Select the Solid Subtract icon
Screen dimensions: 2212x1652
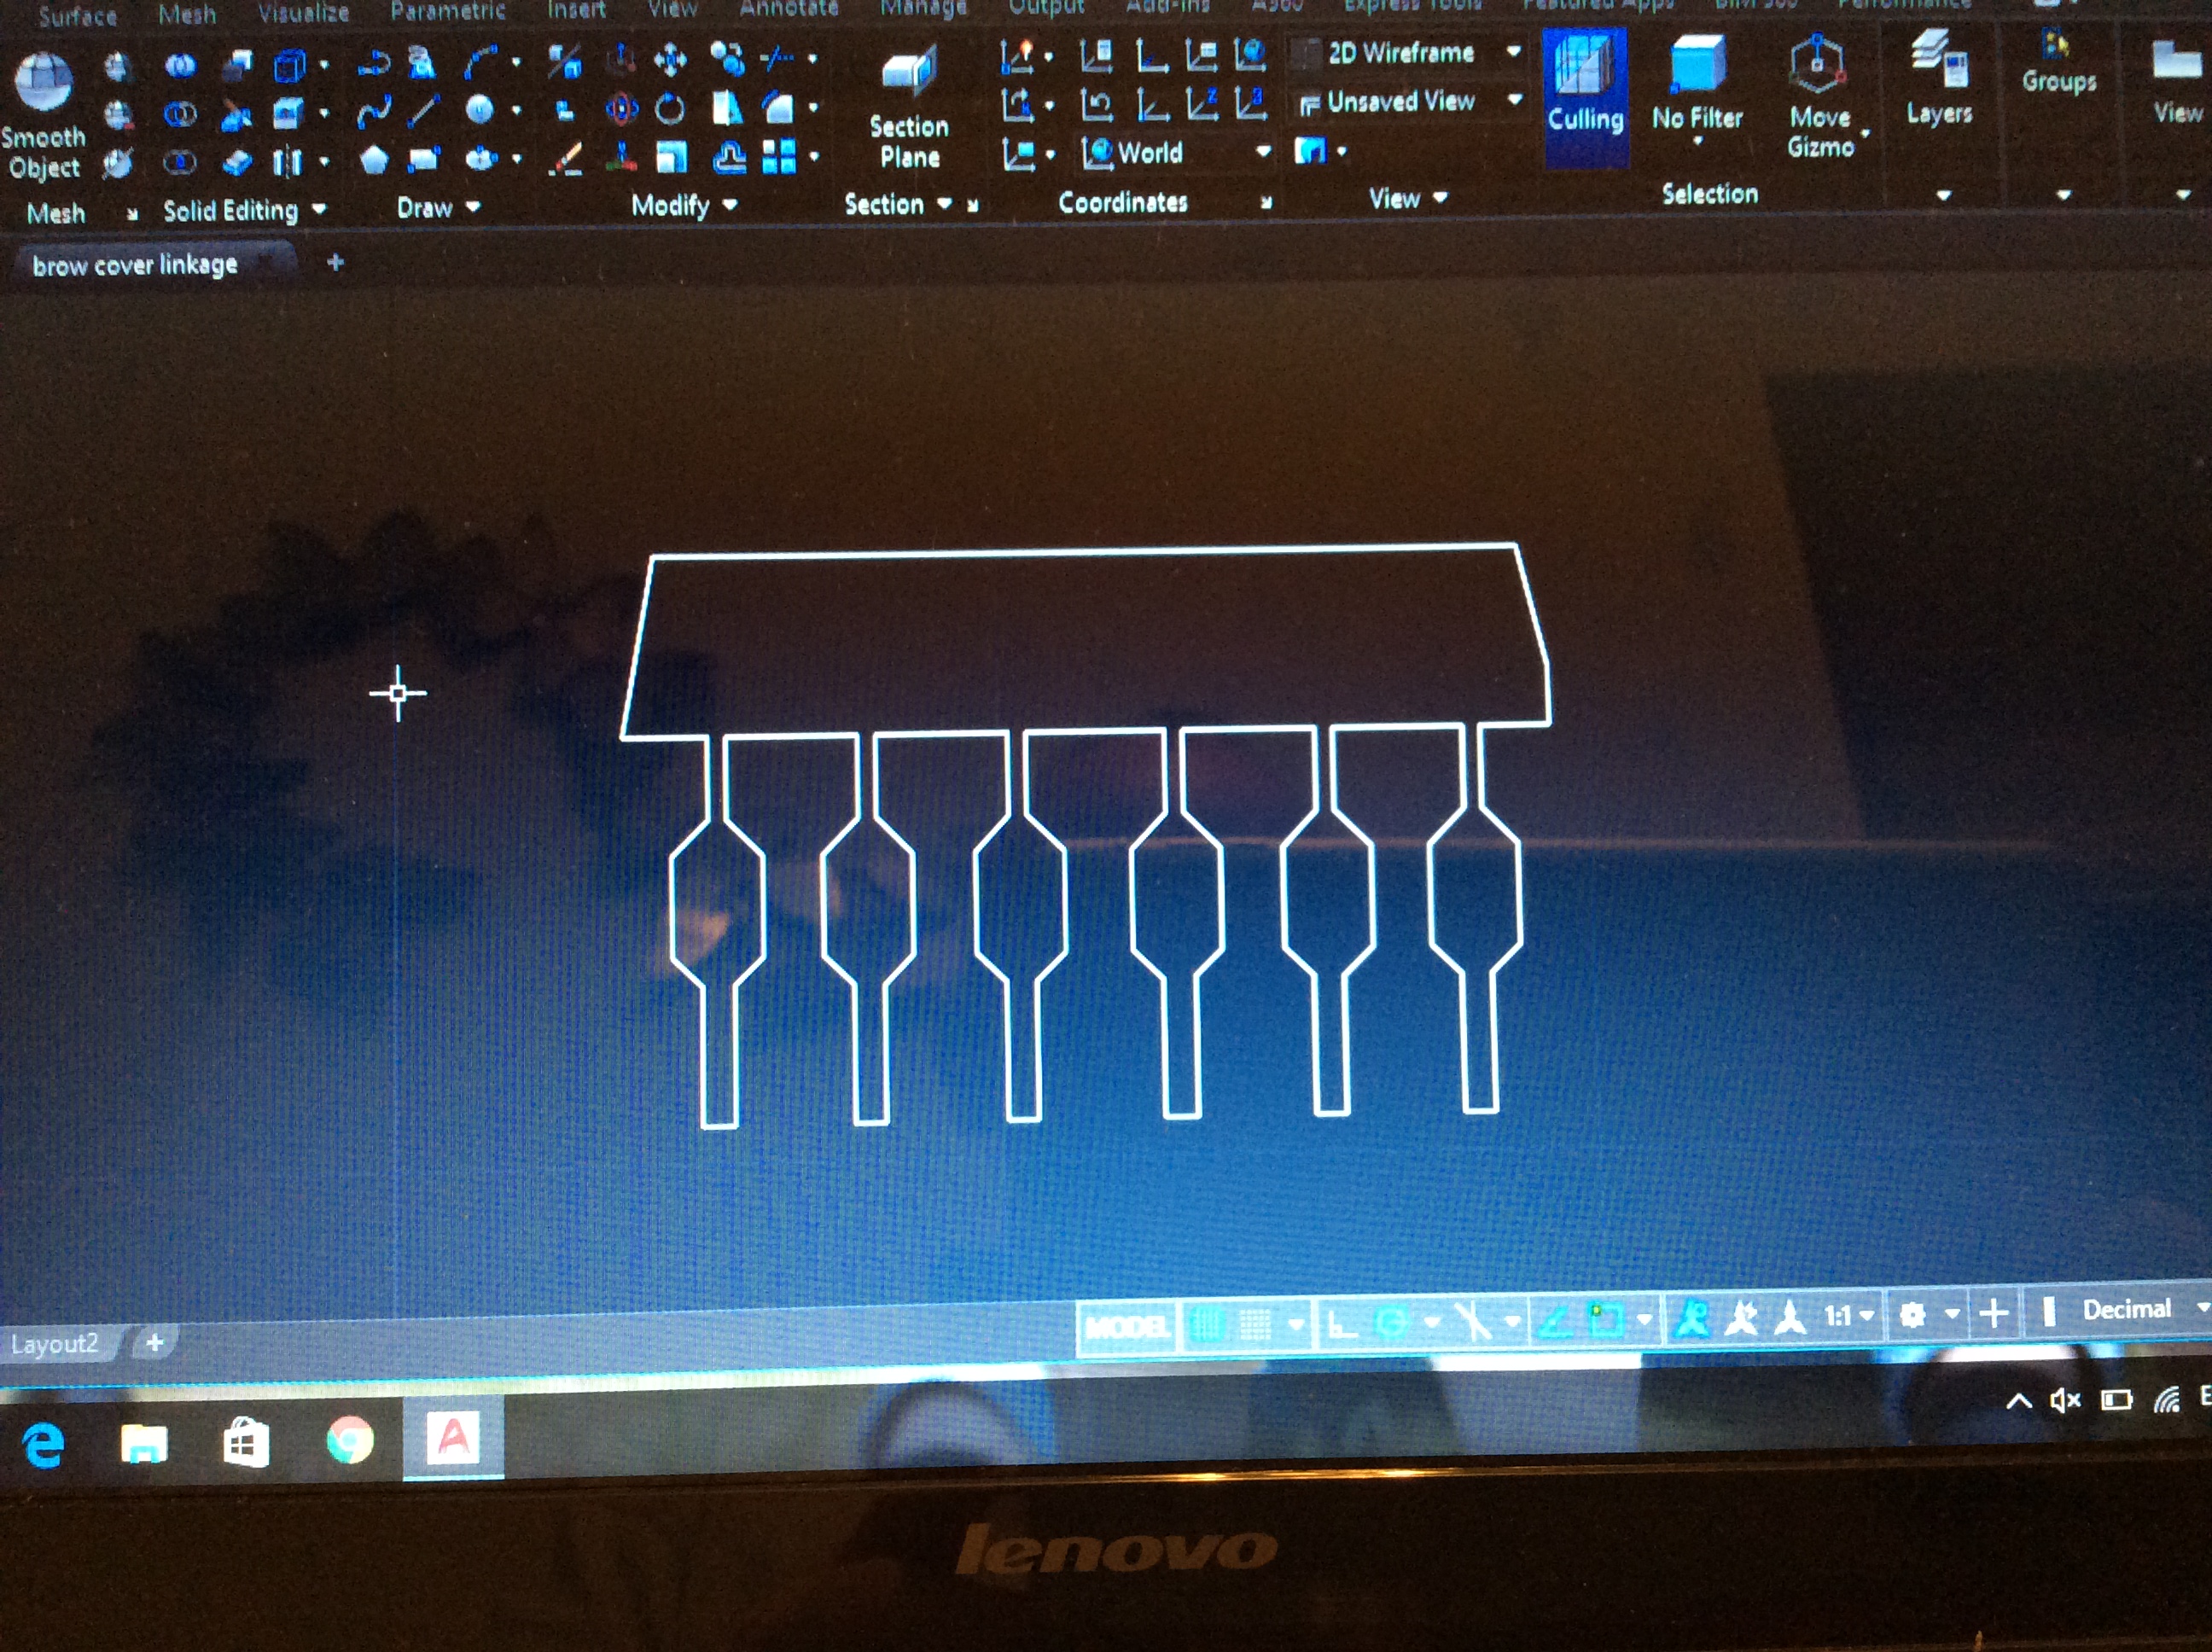point(181,114)
